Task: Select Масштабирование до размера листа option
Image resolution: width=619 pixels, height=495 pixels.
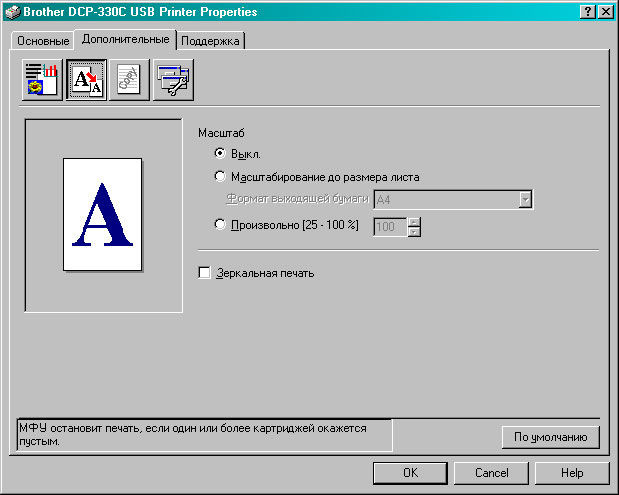Action: 220,176
